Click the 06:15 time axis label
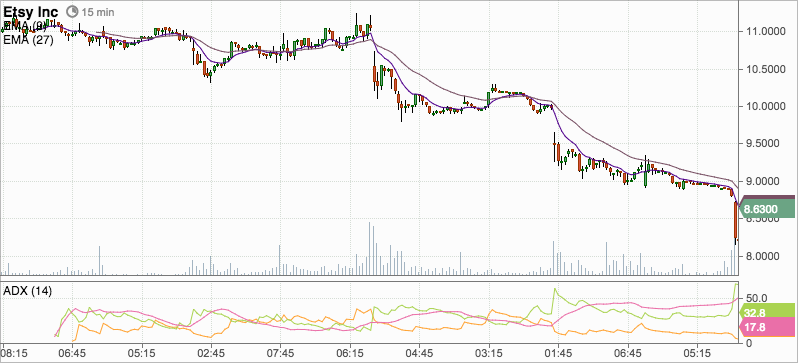 (350, 353)
